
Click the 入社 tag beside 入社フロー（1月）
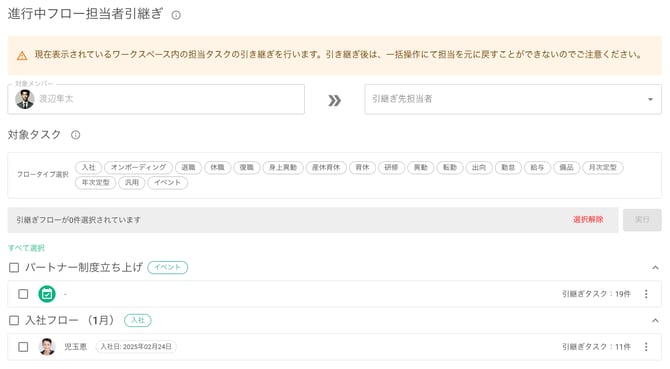click(x=138, y=320)
